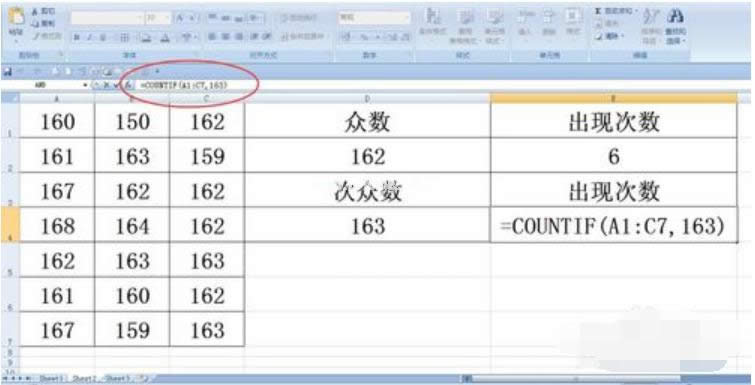The height and width of the screenshot is (385, 755).
Task: Switch to the Sheet3 tab
Action: [x=118, y=379]
